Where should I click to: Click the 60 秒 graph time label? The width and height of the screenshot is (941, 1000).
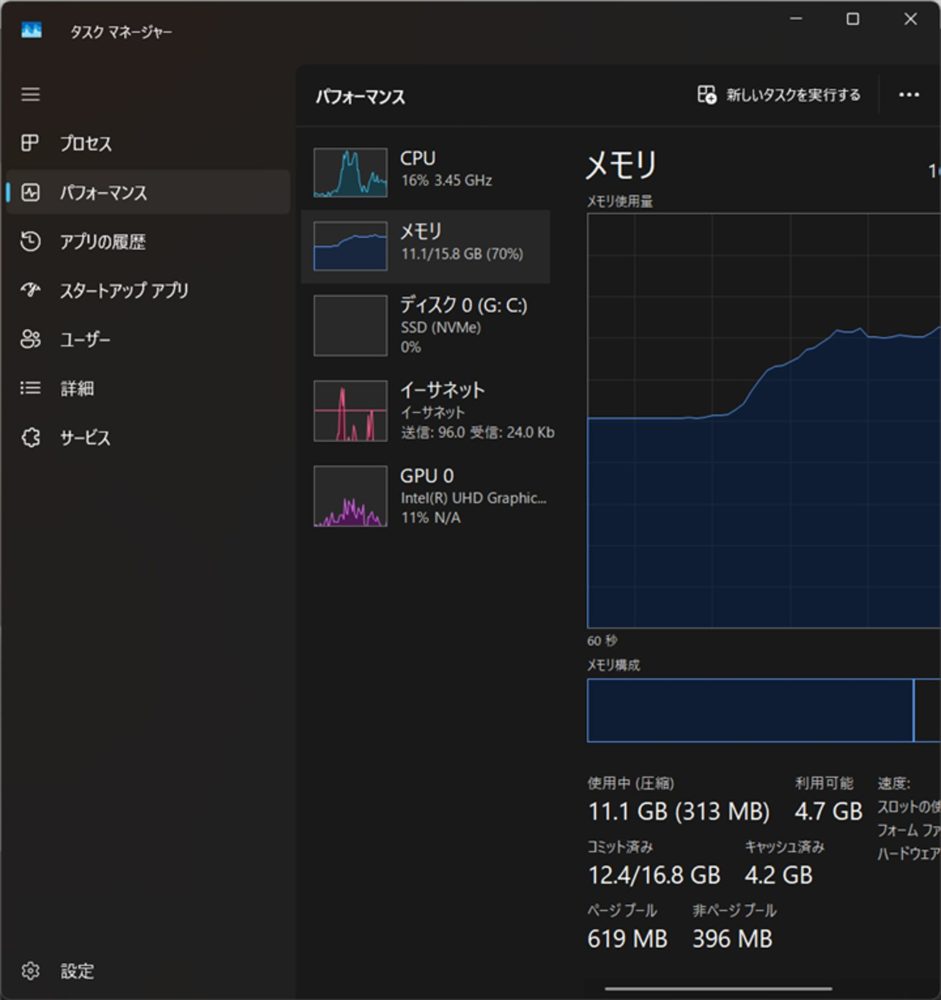[x=602, y=640]
